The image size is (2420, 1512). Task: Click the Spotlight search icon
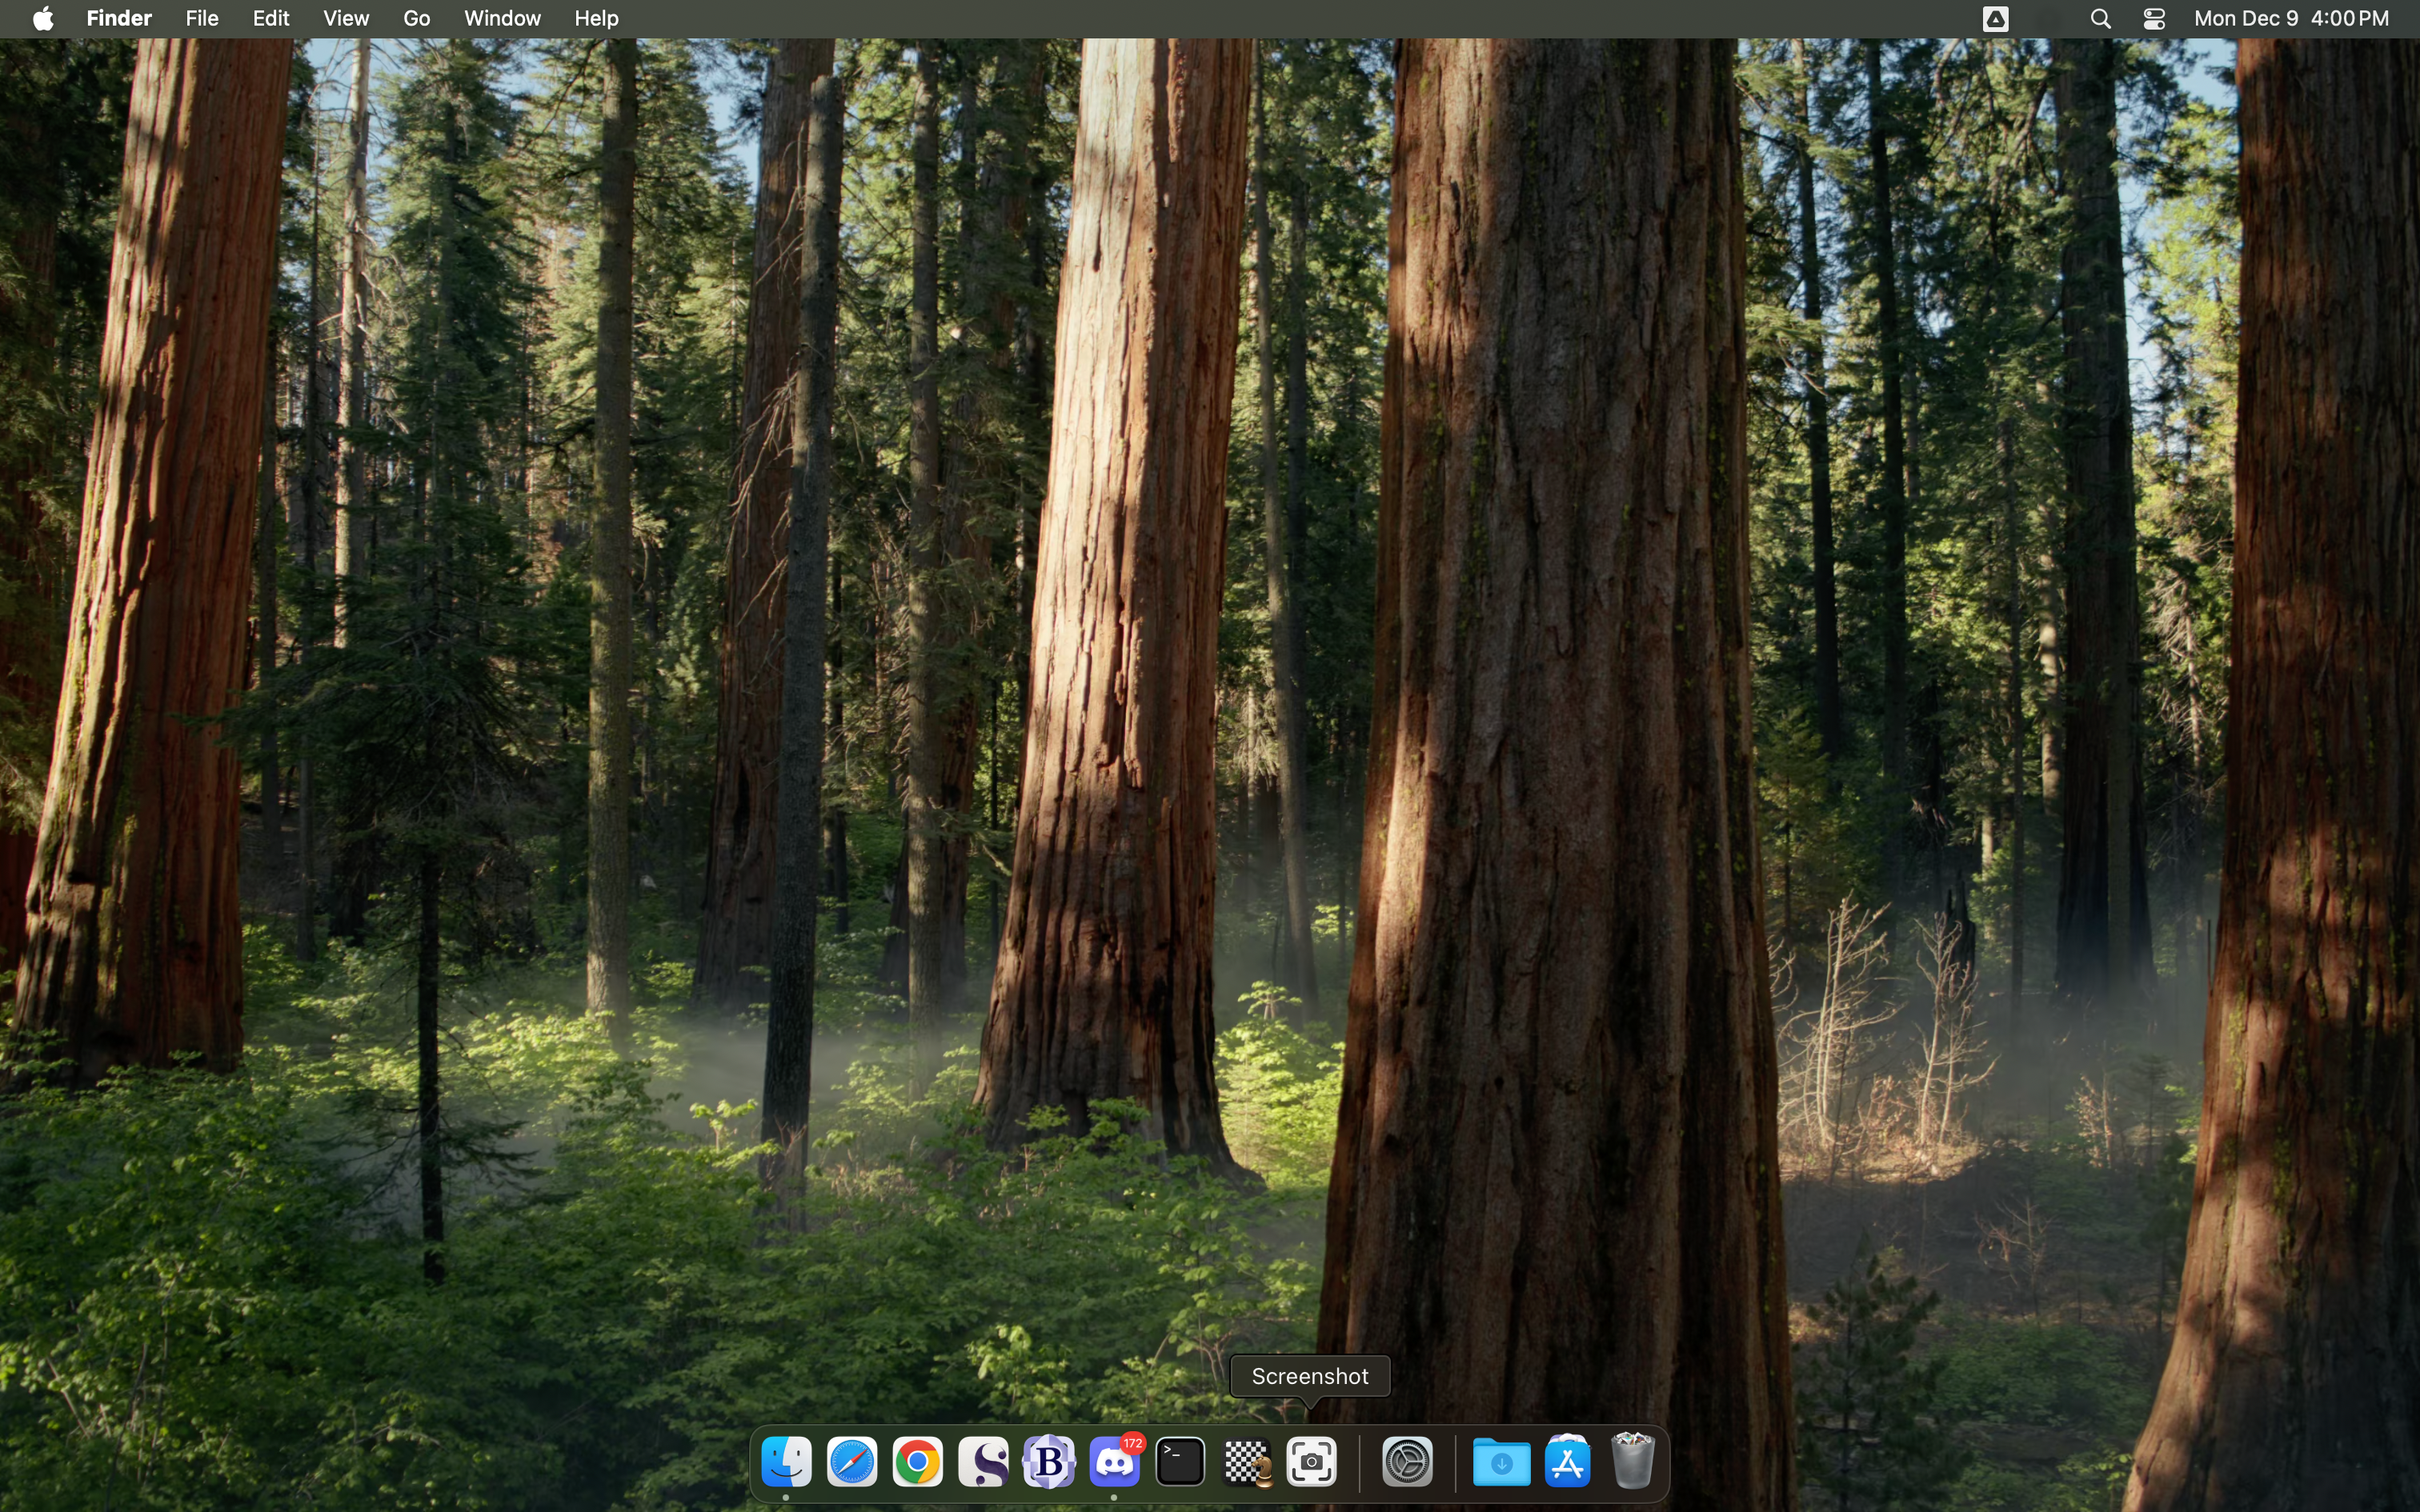pos(2099,19)
